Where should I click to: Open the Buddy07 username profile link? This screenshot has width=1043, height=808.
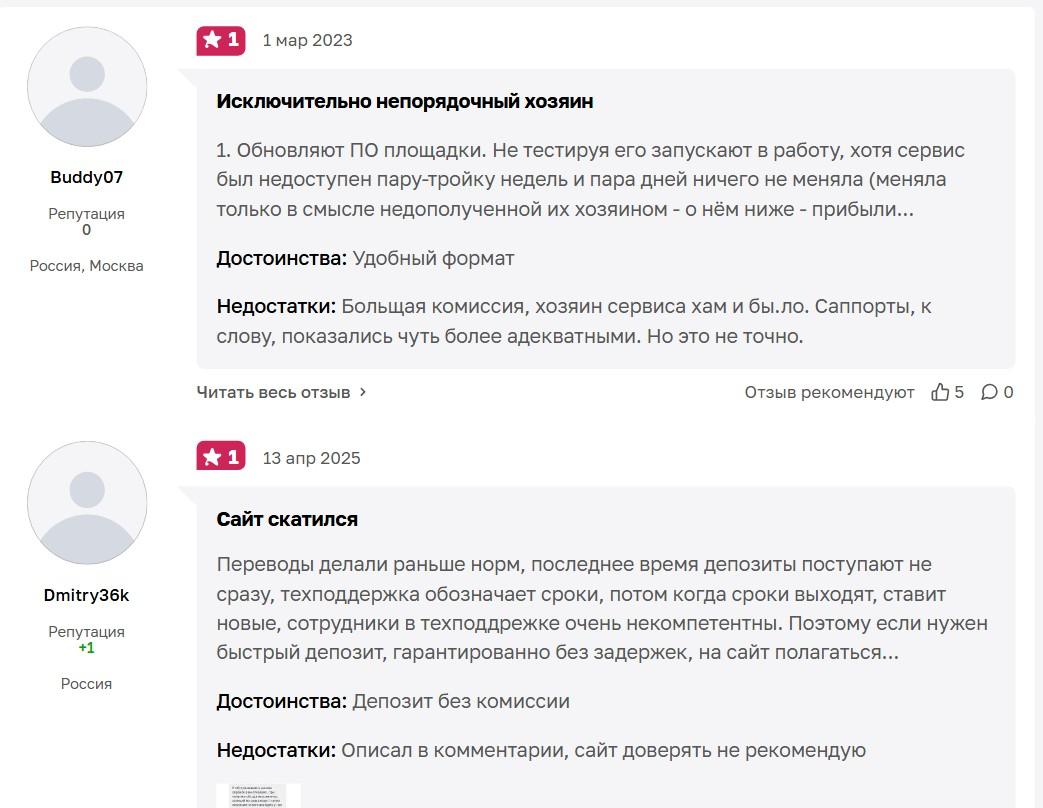pyautogui.click(x=87, y=177)
